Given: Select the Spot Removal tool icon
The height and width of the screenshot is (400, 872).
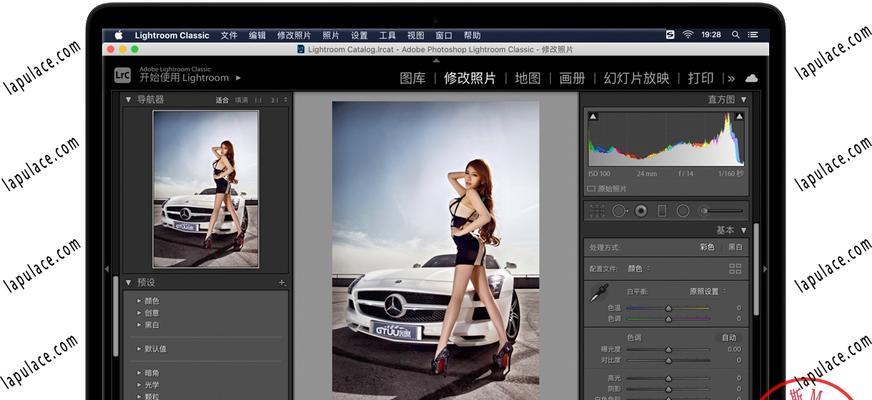Looking at the screenshot, I should point(620,211).
